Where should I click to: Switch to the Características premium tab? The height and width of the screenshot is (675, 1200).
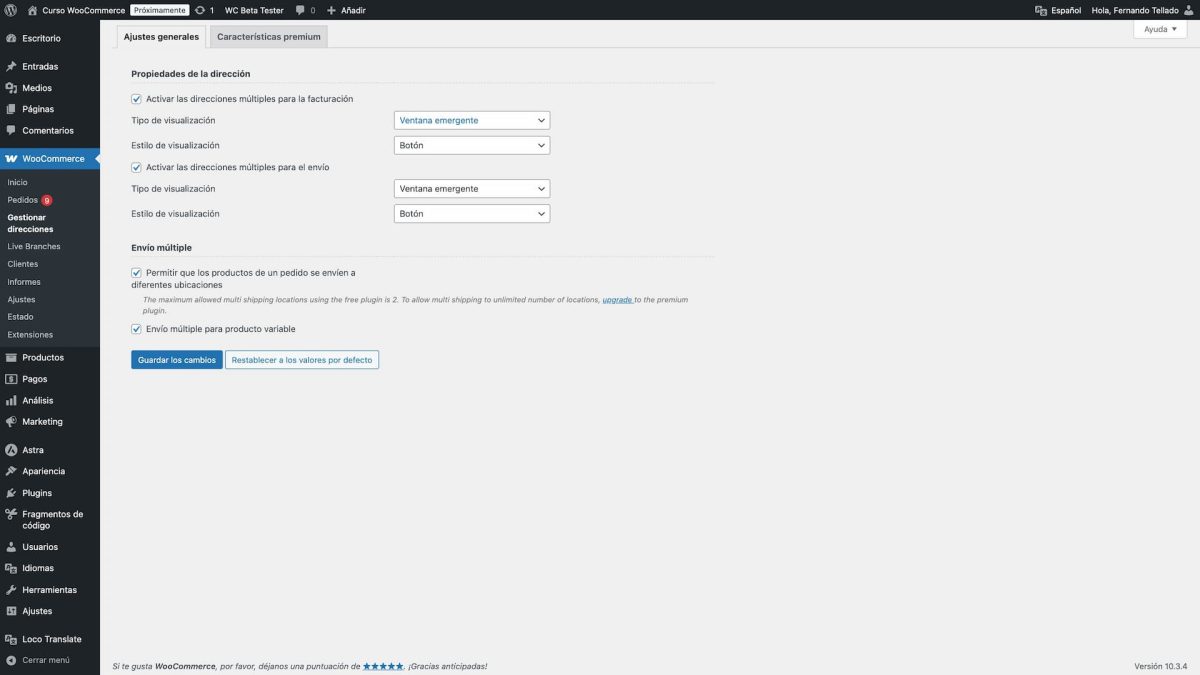point(268,36)
